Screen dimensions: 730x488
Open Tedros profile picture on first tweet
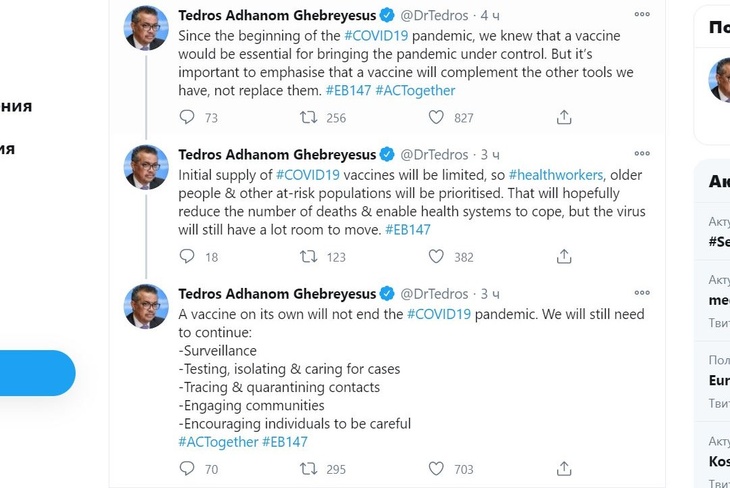click(x=146, y=28)
